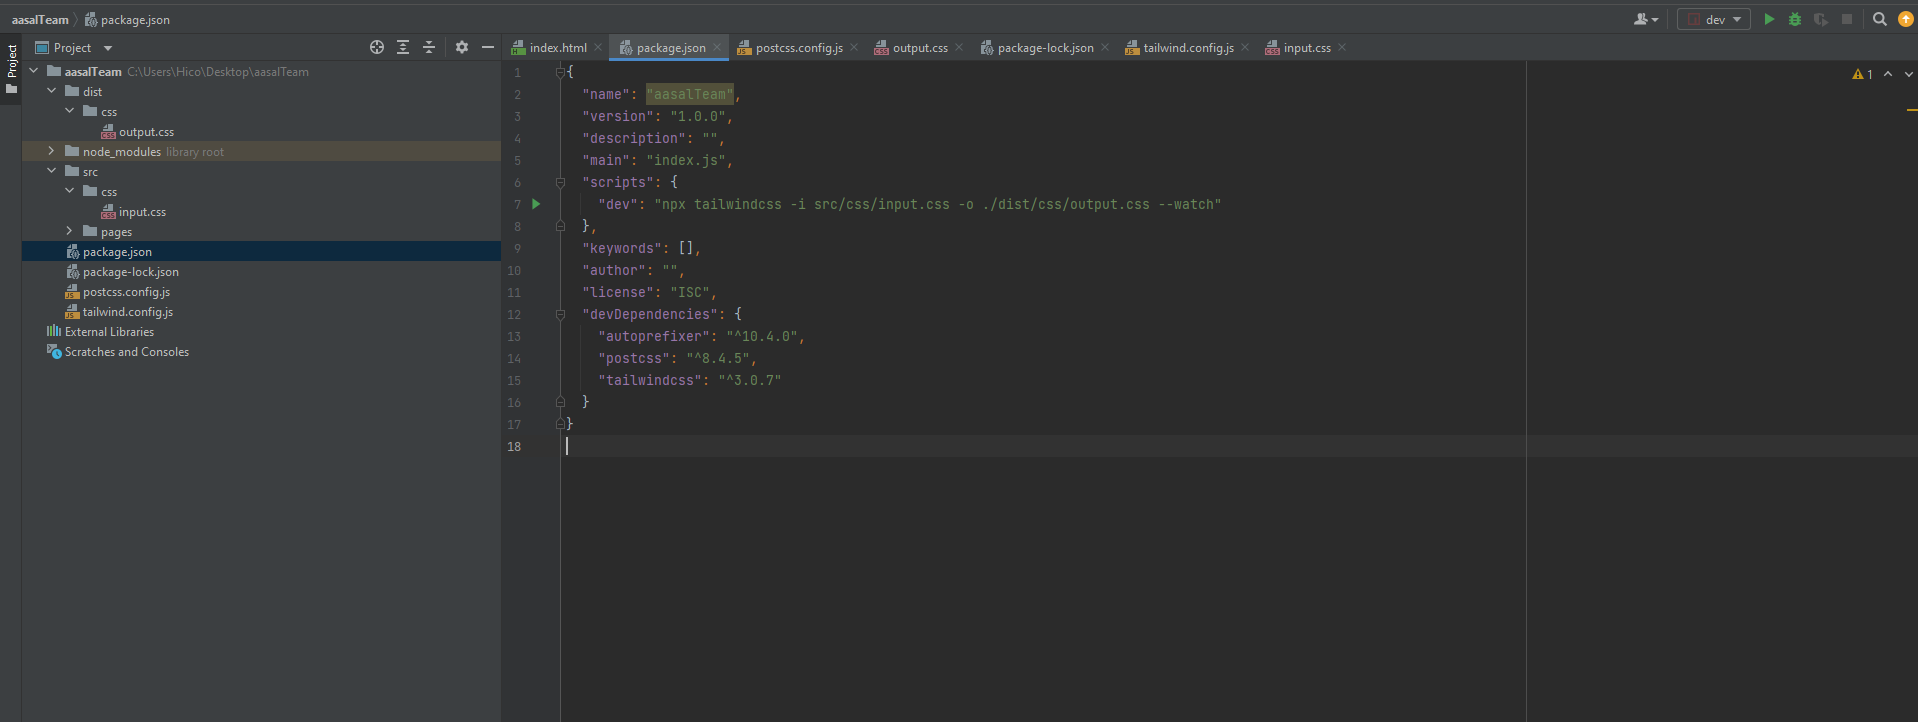Click the npx tailwindcss command string
Image resolution: width=1918 pixels, height=722 pixels.
tap(938, 204)
